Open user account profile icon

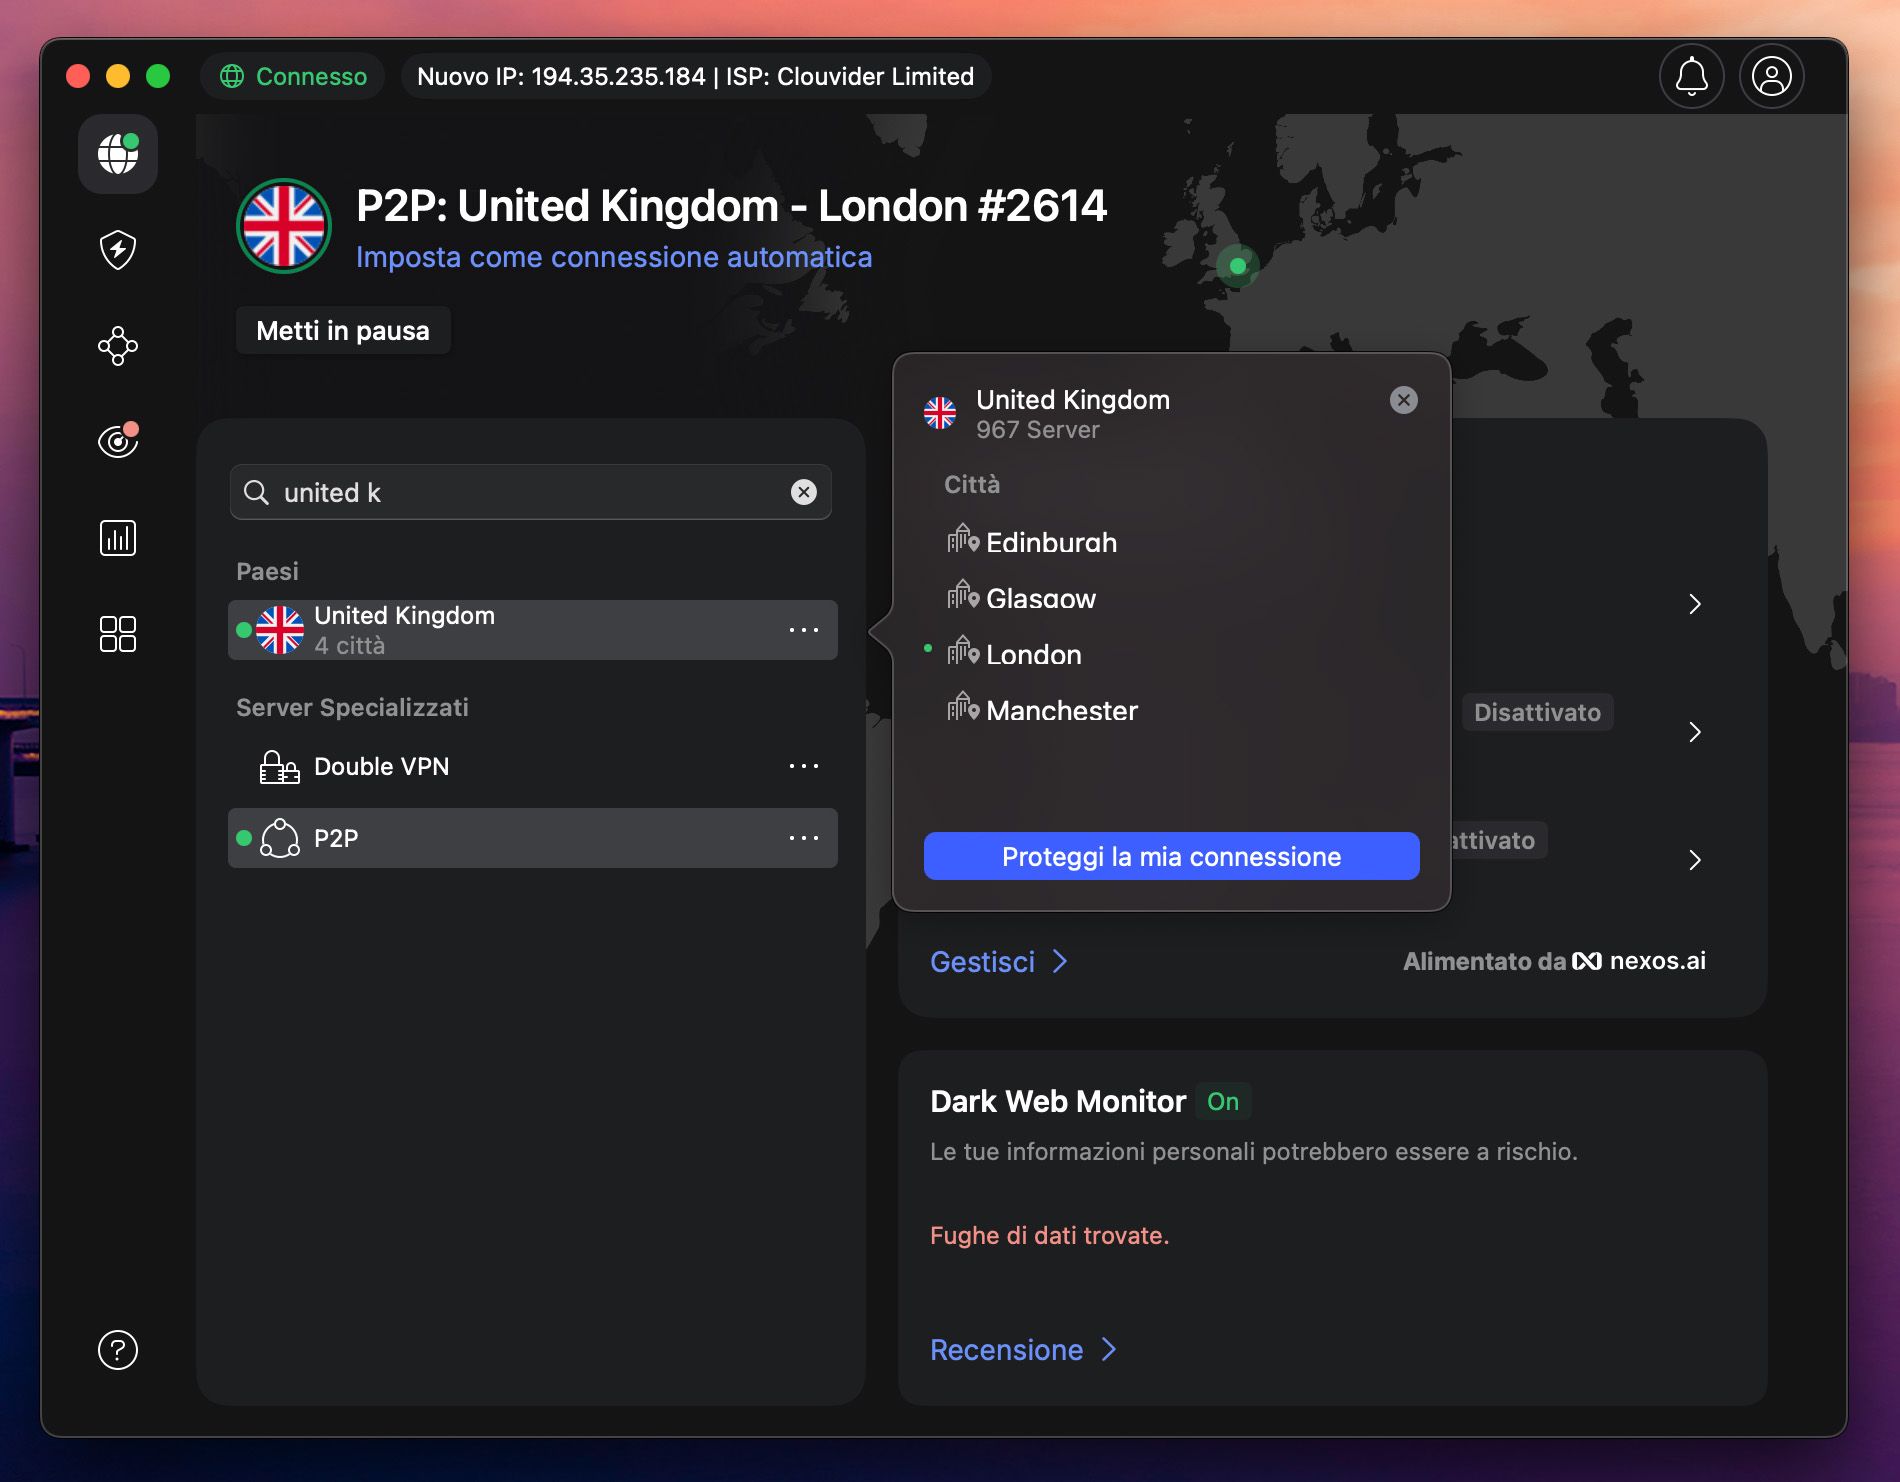(1772, 76)
